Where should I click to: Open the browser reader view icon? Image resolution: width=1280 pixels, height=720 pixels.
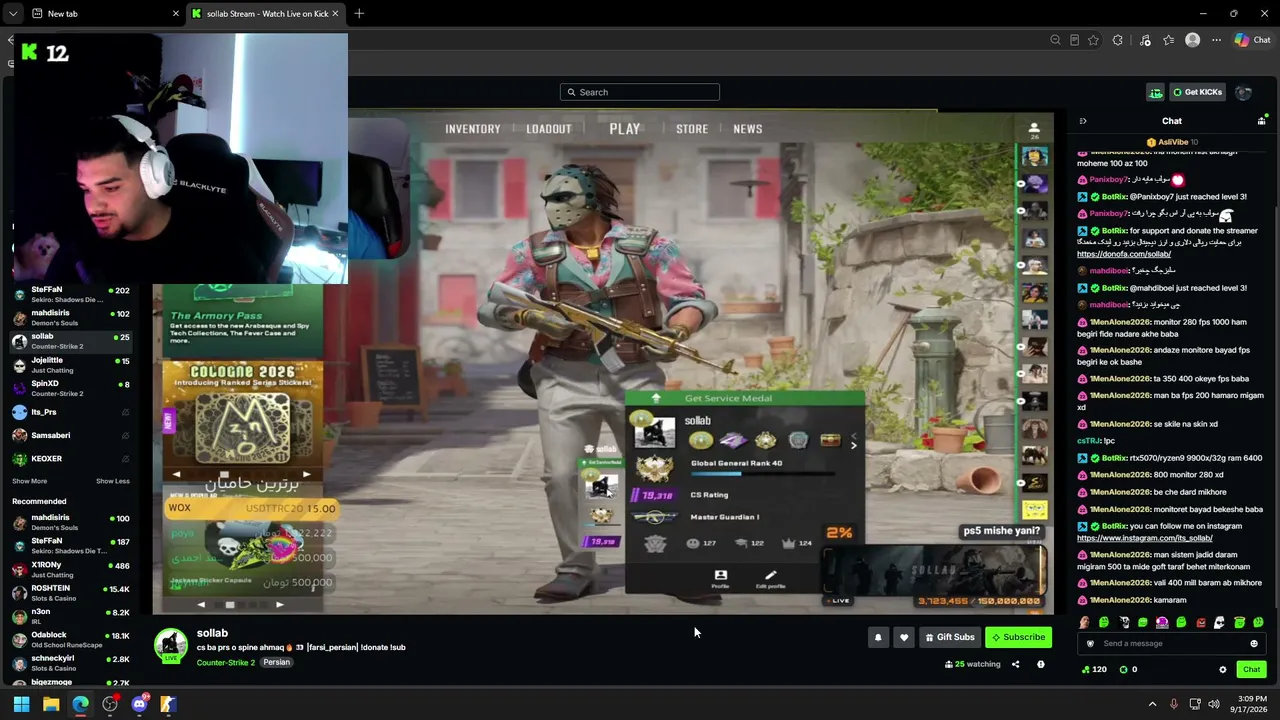(x=1074, y=40)
